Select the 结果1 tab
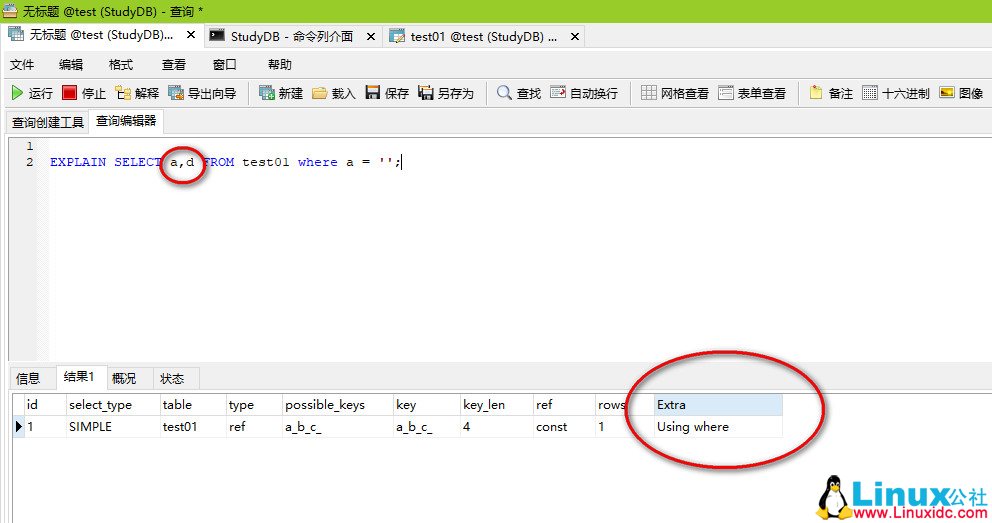This screenshot has width=992, height=523. pyautogui.click(x=80, y=377)
